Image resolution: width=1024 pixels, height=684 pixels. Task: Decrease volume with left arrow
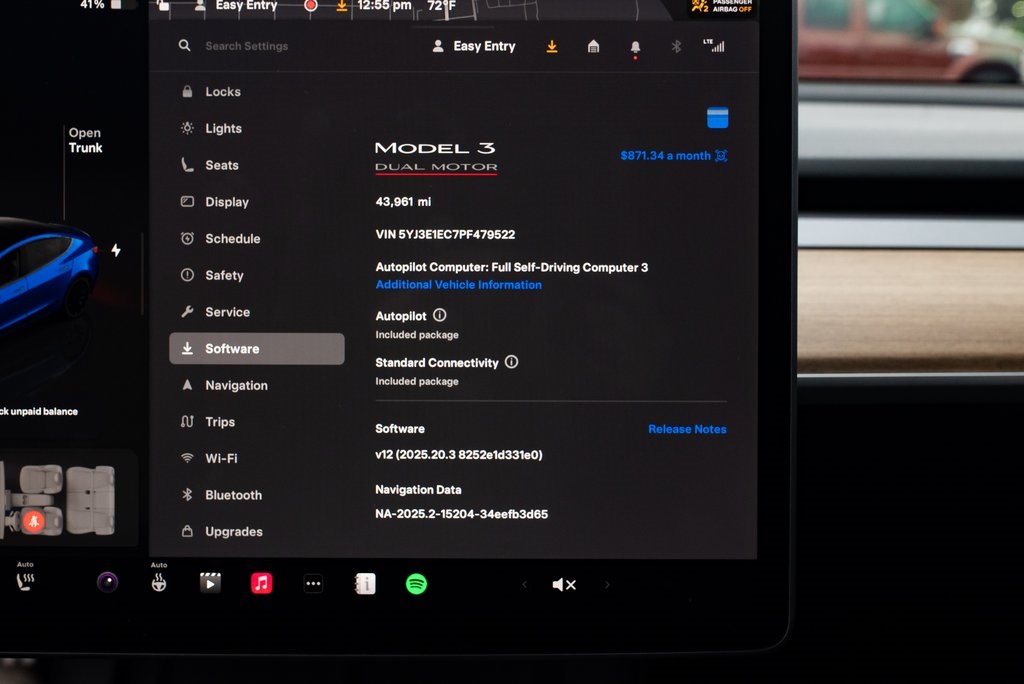[x=524, y=585]
